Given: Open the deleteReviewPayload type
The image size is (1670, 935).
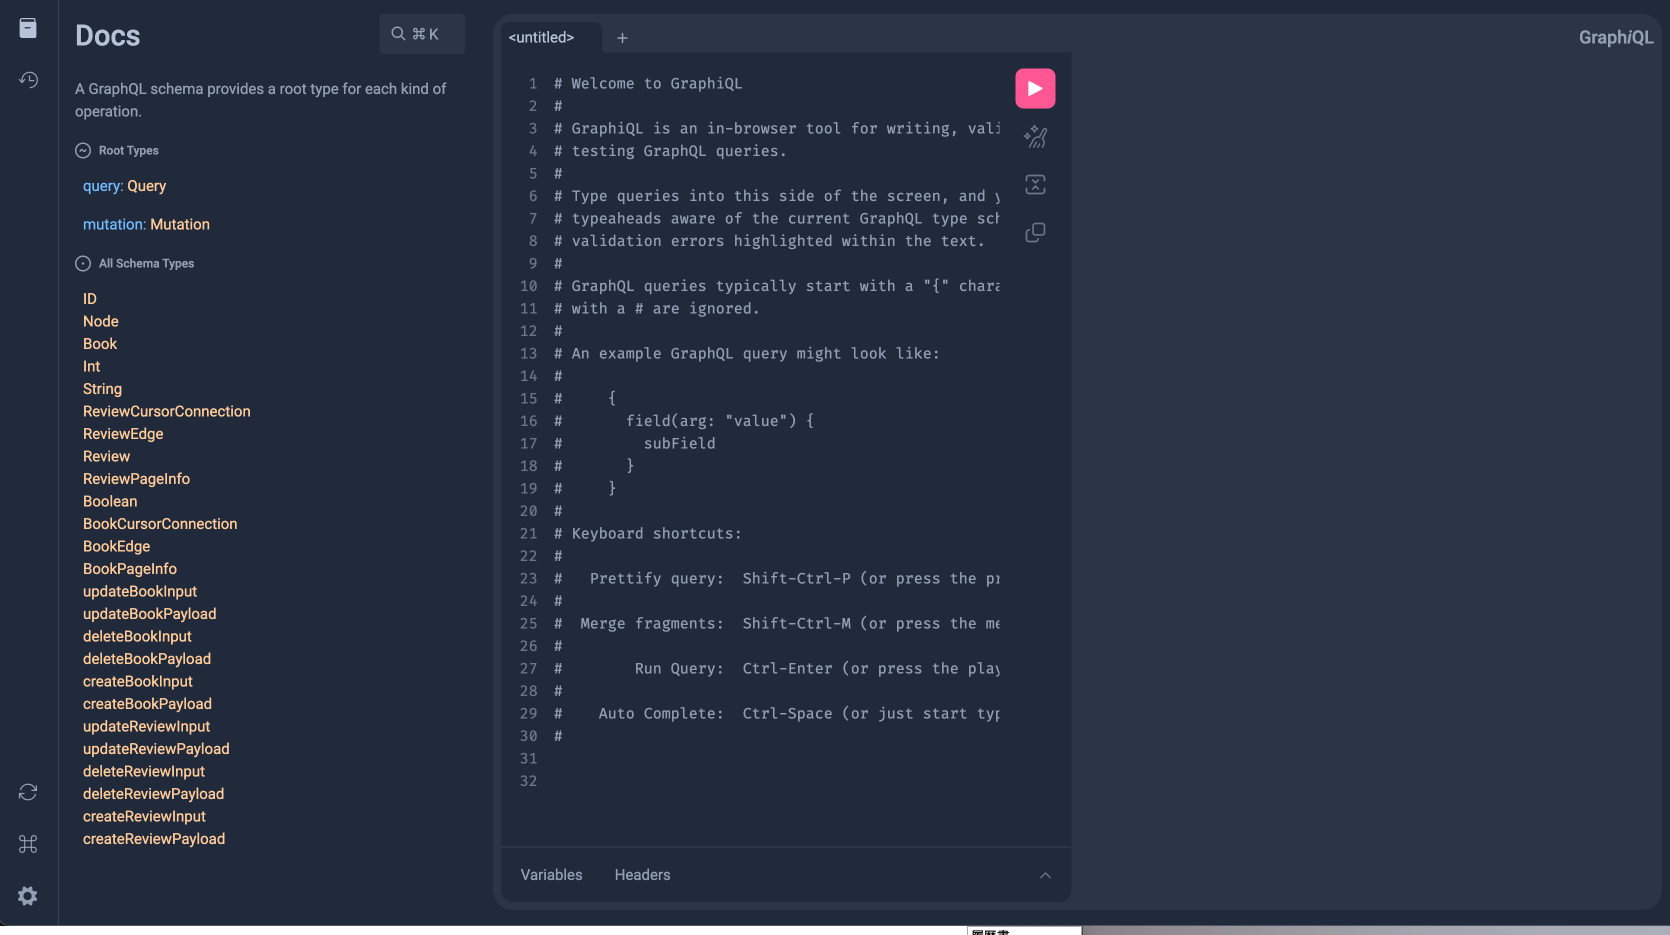Looking at the screenshot, I should click(x=154, y=794).
